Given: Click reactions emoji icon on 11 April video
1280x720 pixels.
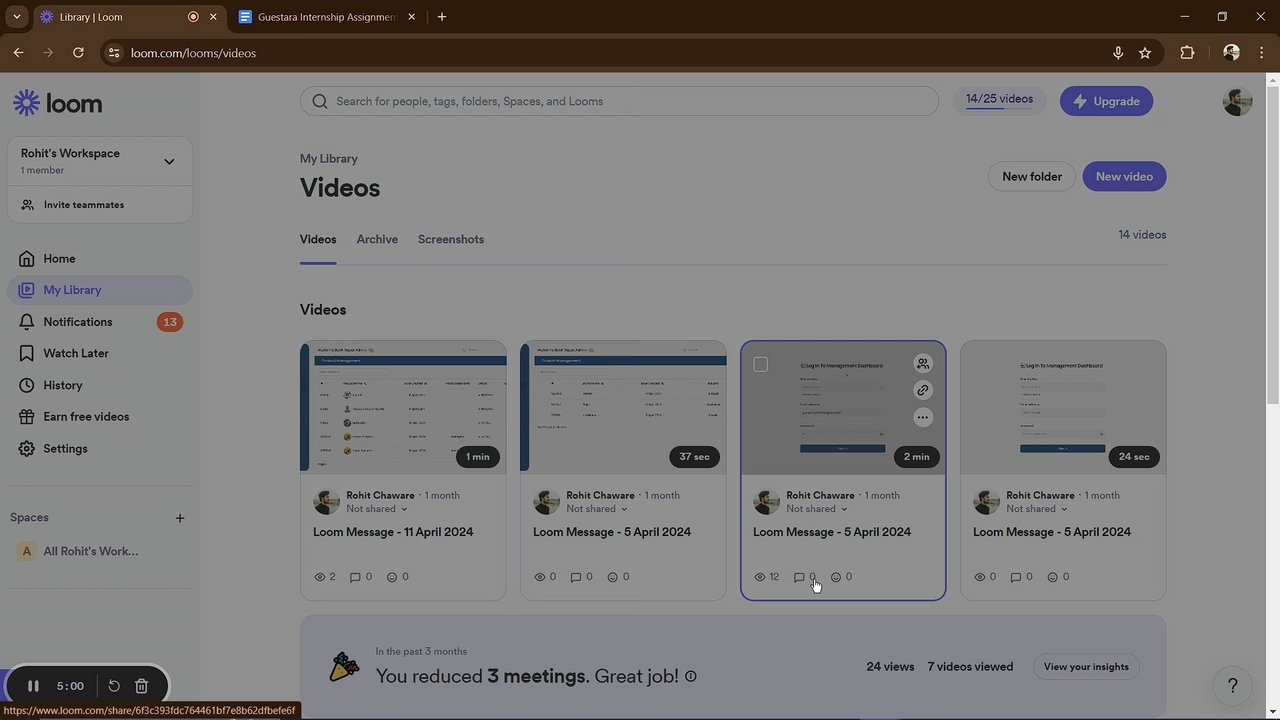Looking at the screenshot, I should click(x=392, y=577).
